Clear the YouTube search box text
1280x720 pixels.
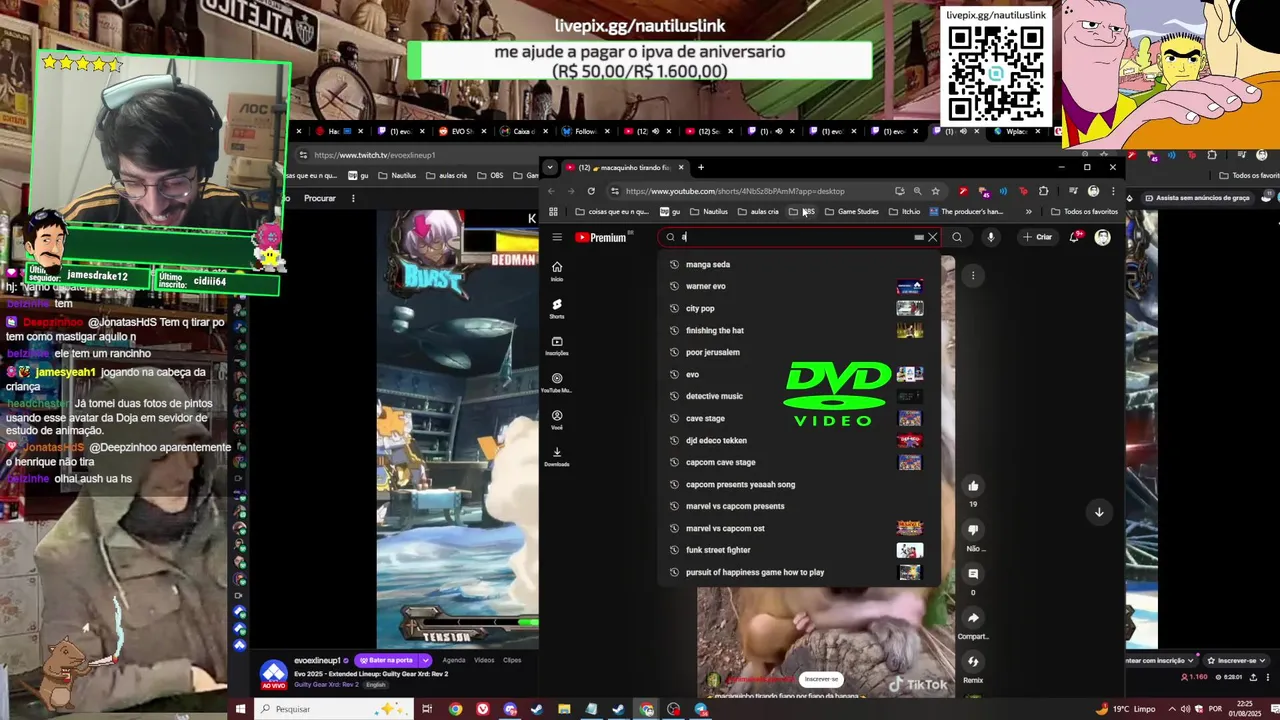pyautogui.click(x=933, y=237)
